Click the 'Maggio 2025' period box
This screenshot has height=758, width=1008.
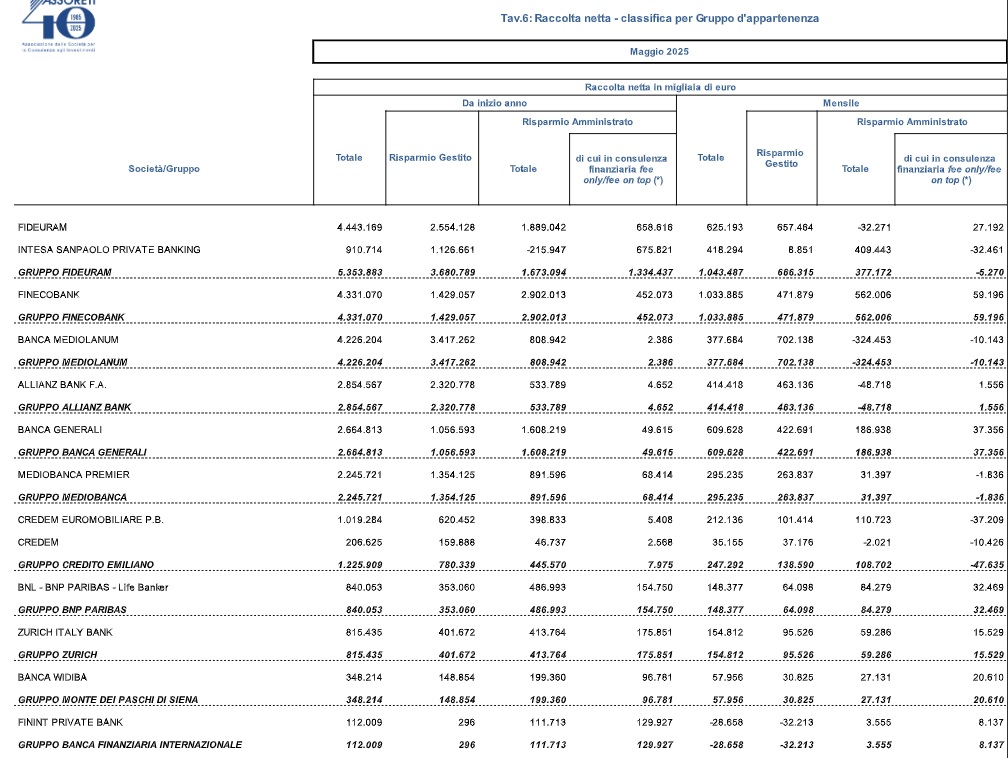[660, 52]
